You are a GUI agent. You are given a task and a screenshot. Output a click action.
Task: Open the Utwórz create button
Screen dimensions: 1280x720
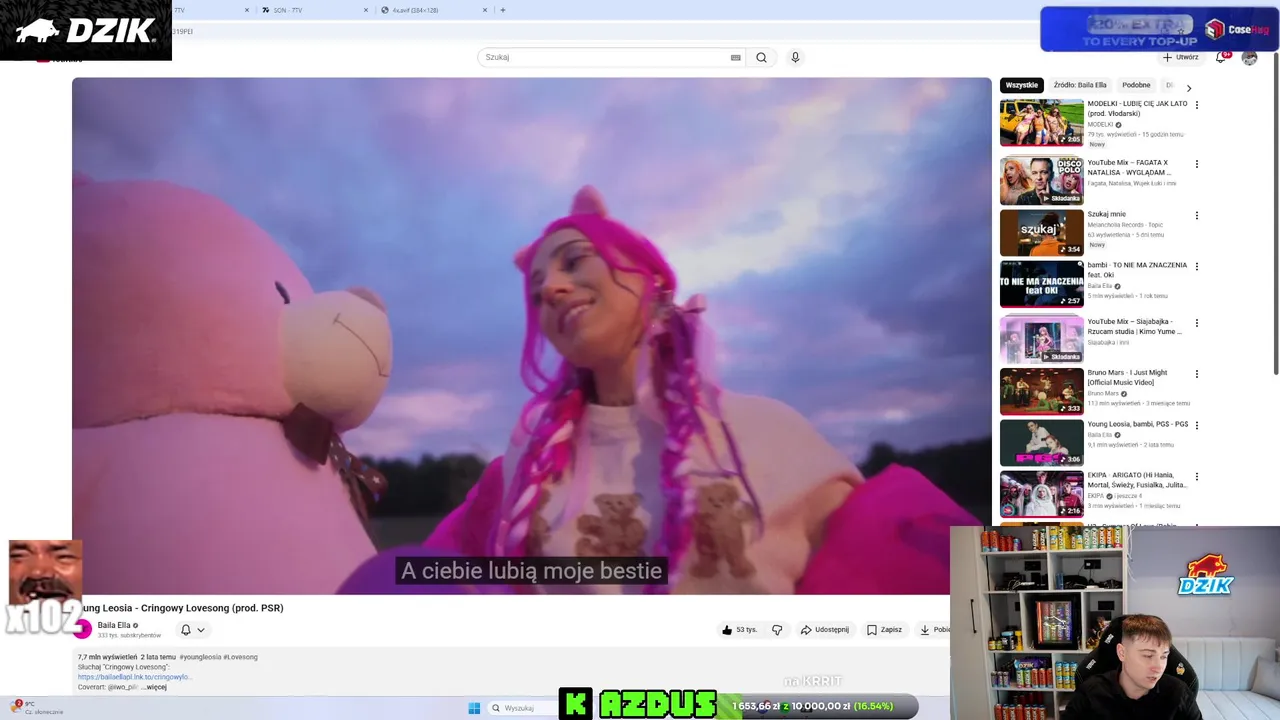coord(1181,57)
